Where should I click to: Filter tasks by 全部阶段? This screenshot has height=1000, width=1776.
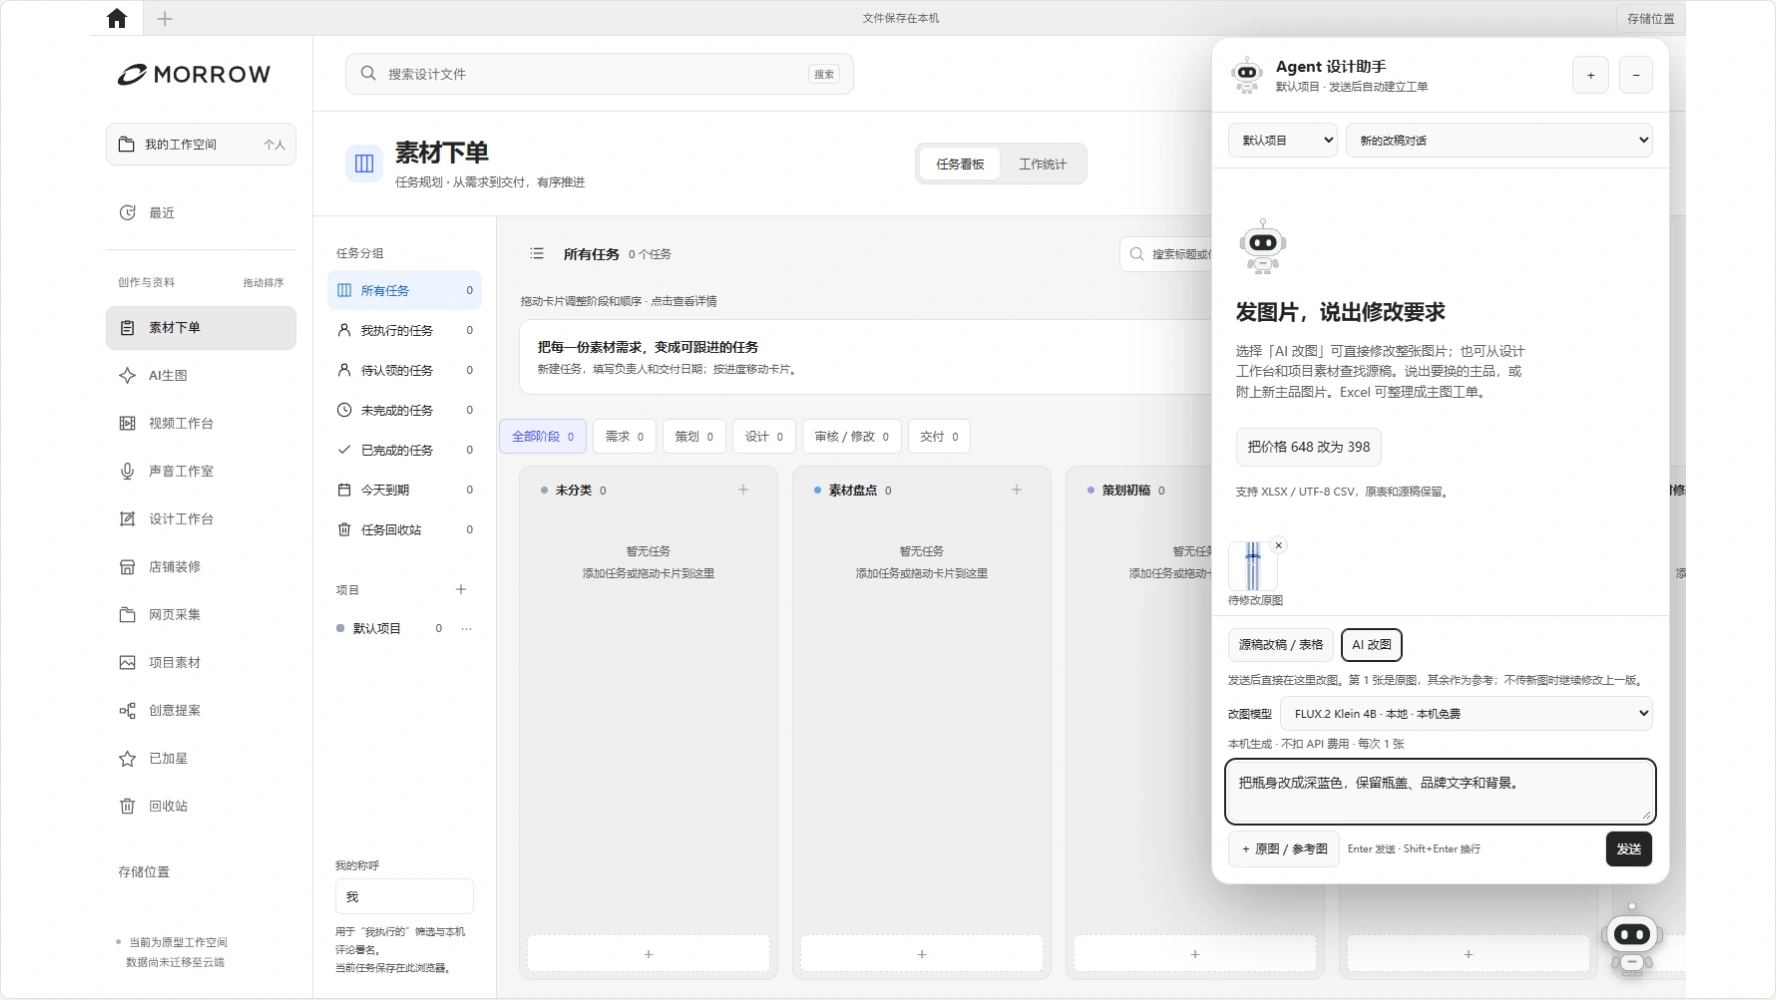543,437
